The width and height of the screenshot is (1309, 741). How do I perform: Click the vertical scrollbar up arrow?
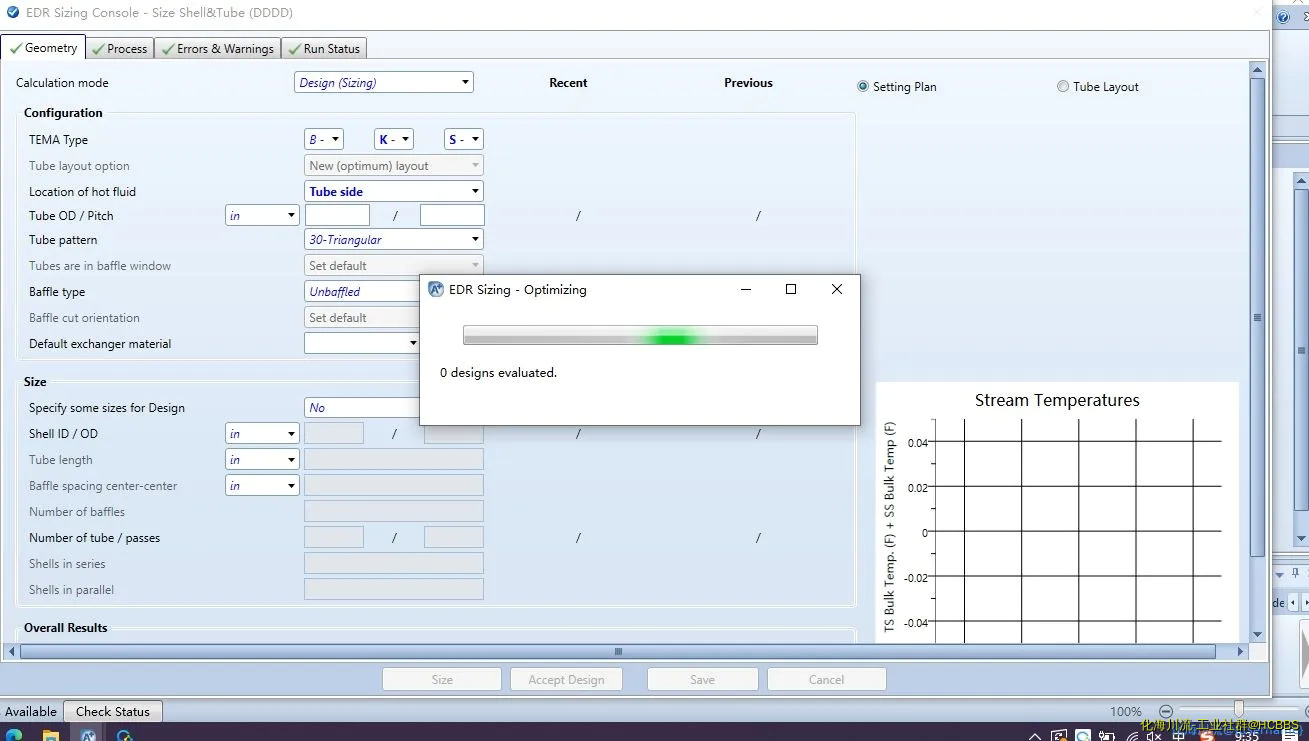(x=1257, y=69)
